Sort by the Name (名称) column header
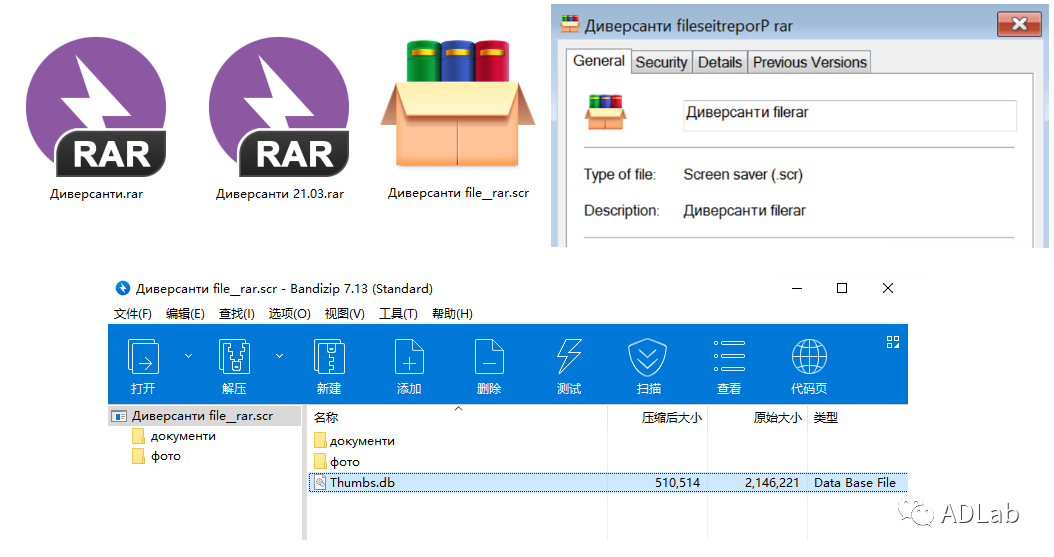 (327, 418)
